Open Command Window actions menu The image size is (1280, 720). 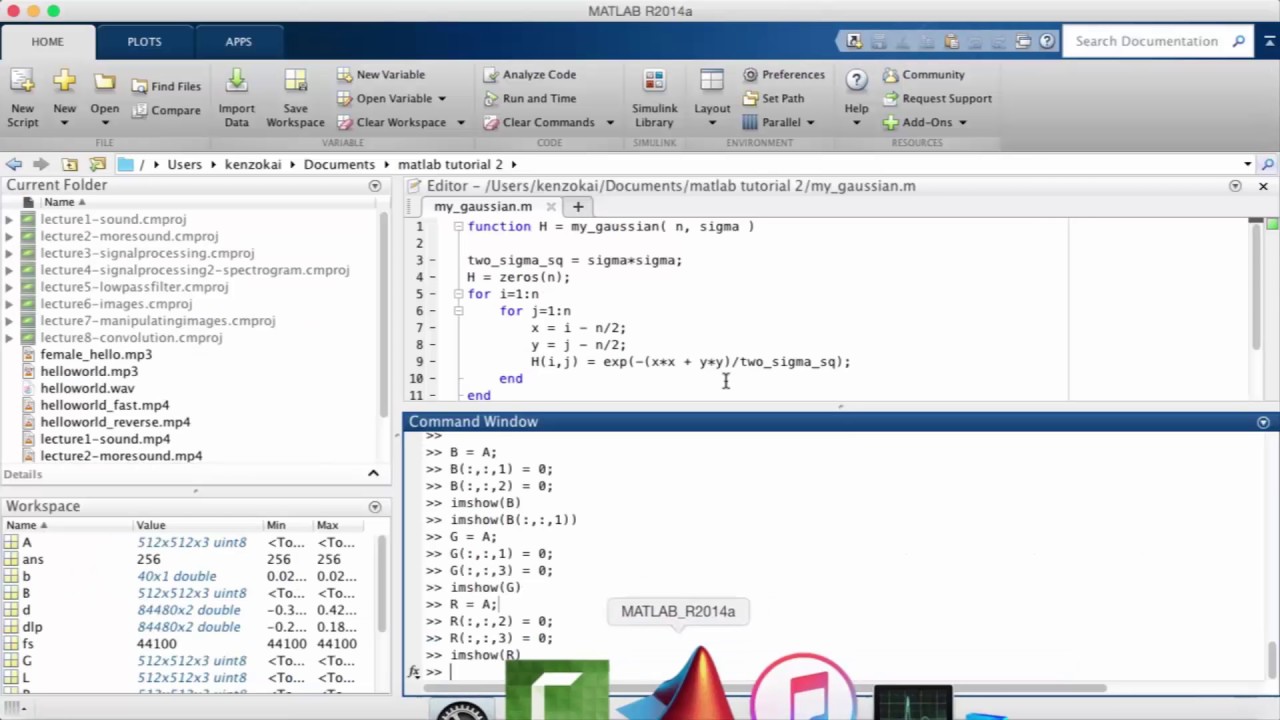[1263, 422]
